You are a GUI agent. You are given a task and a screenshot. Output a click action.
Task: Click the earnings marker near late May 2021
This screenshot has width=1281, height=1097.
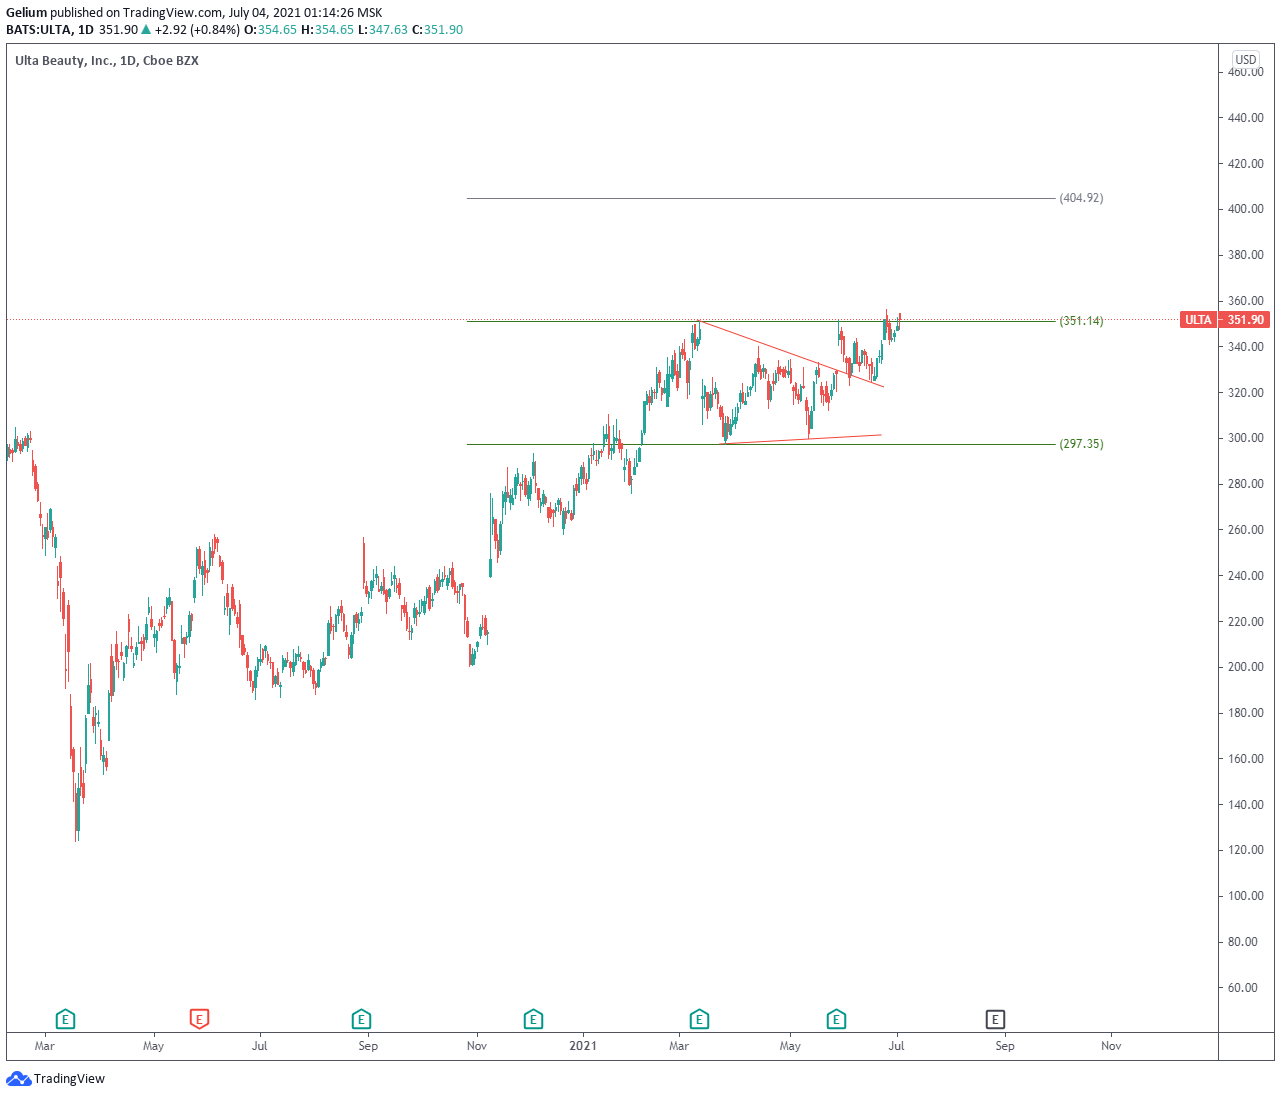836,1020
